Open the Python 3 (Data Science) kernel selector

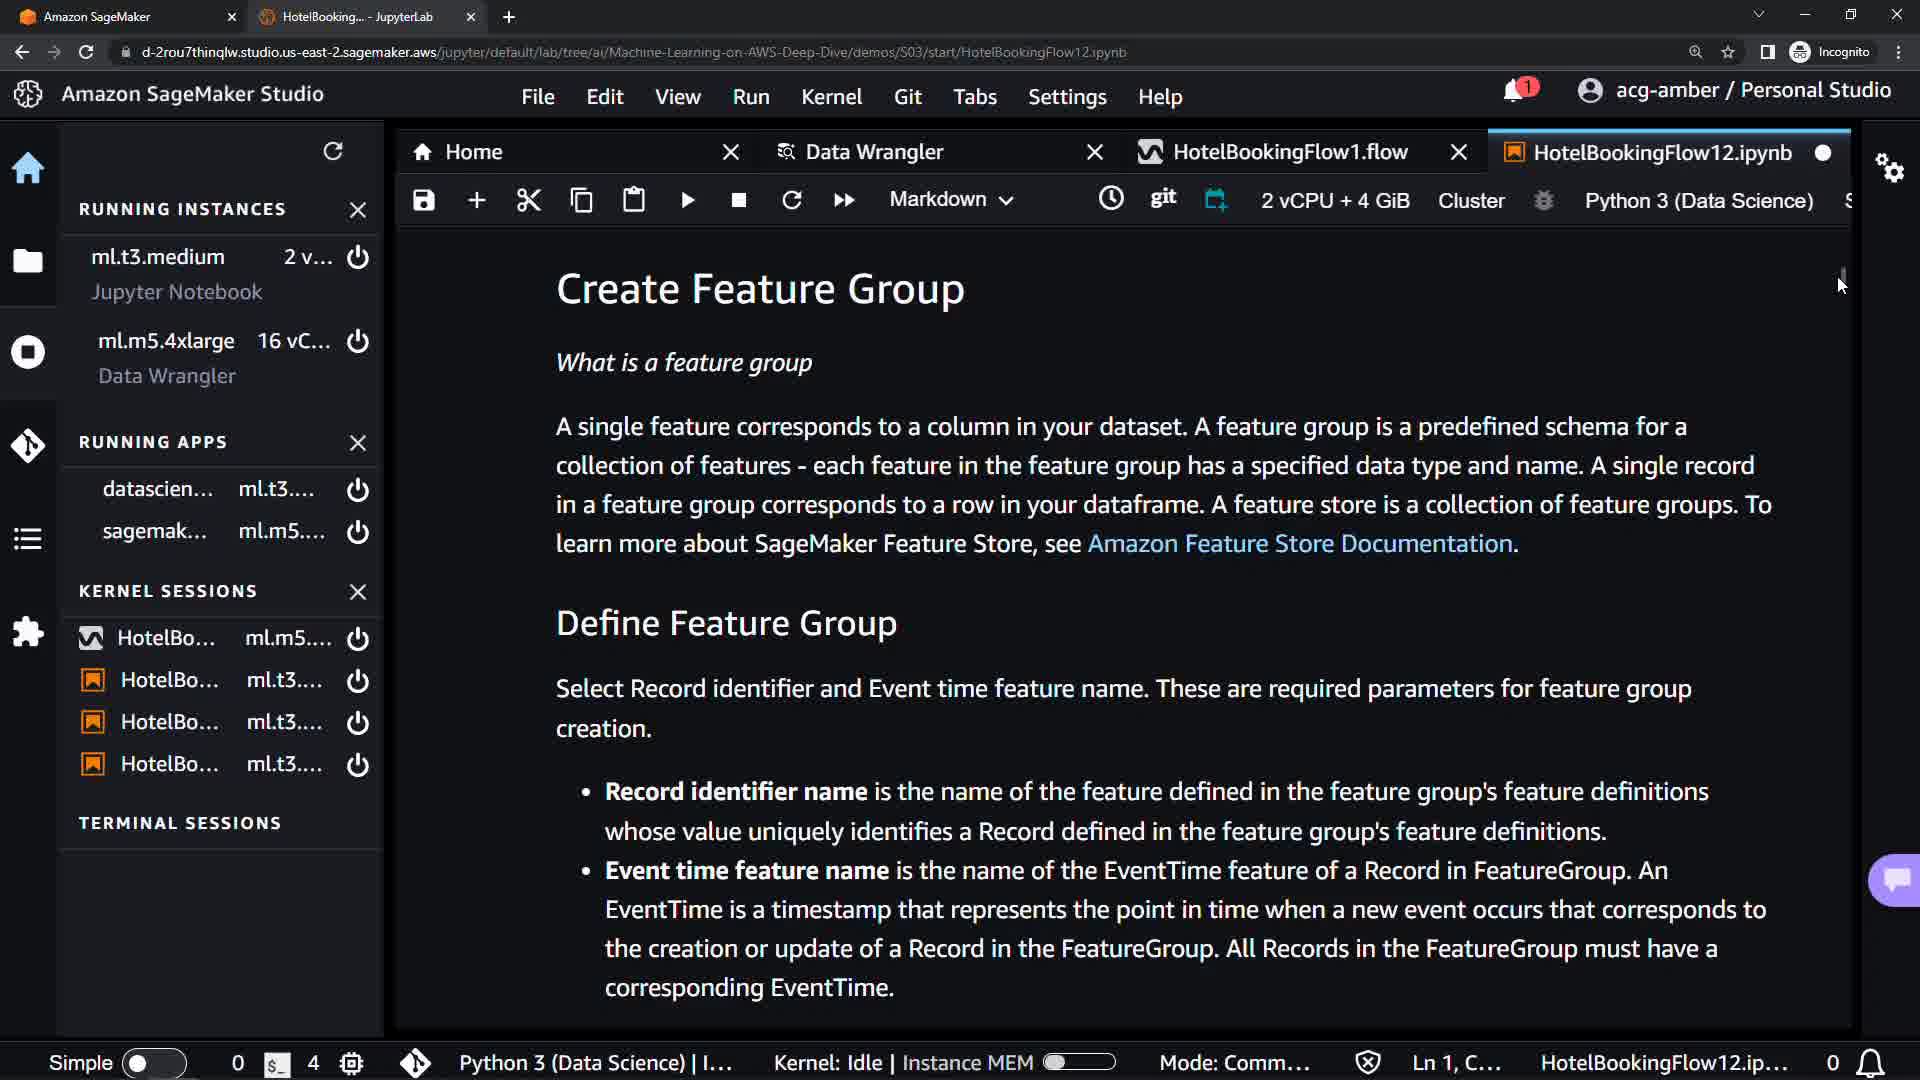coord(1698,200)
